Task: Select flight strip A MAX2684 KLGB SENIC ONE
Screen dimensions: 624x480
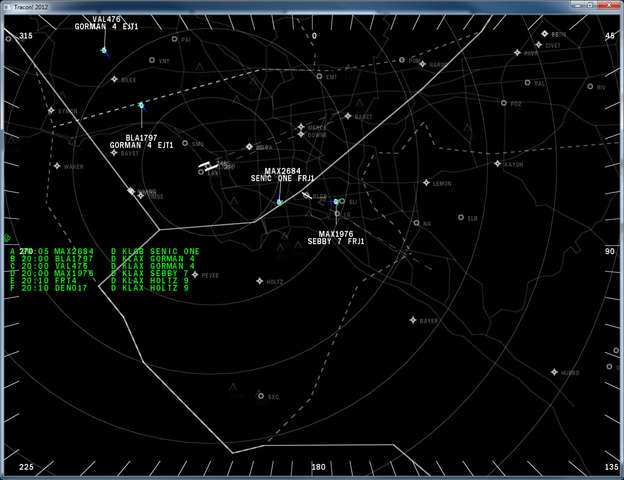Action: [x=105, y=252]
